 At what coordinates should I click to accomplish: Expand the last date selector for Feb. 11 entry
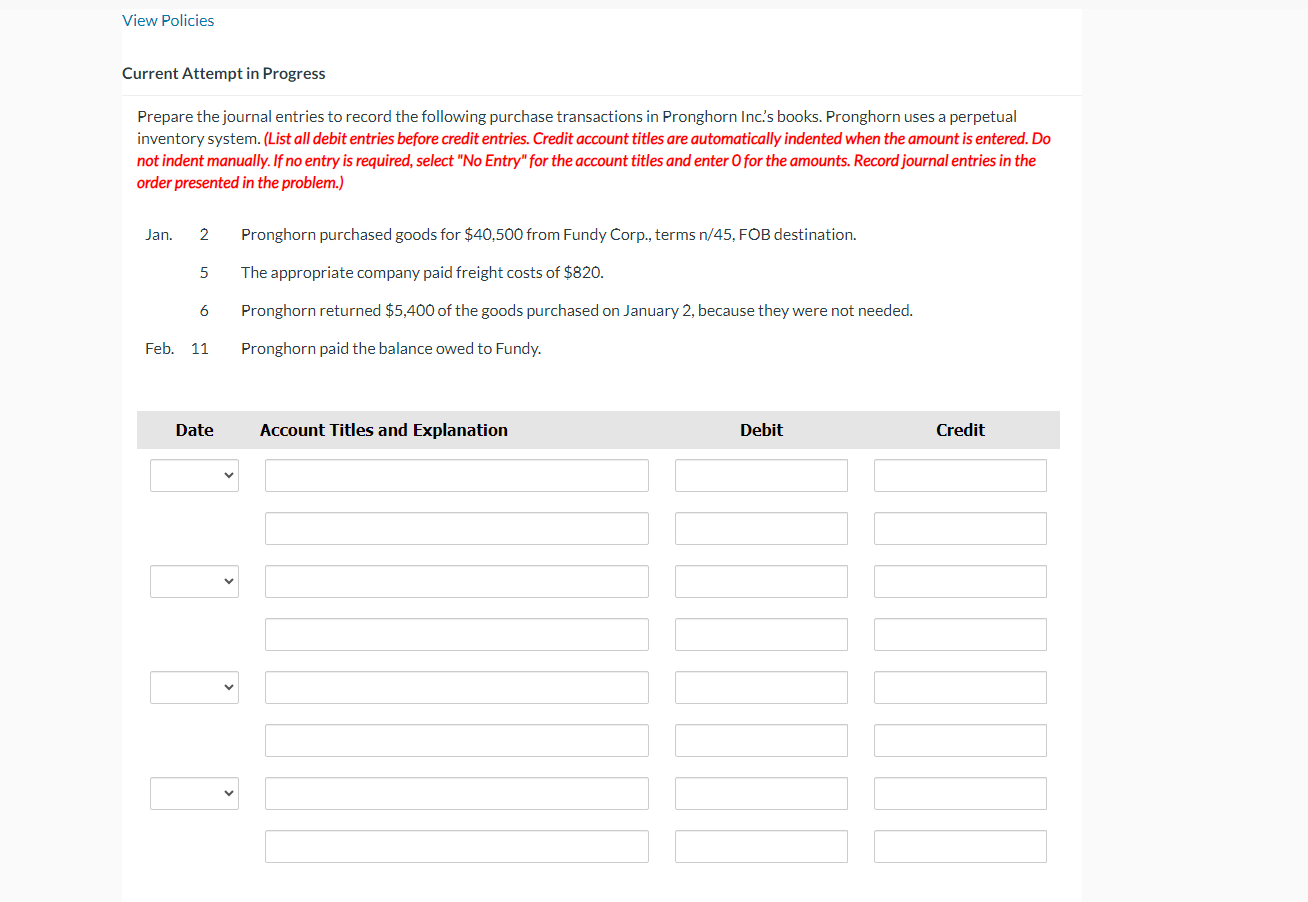[x=194, y=793]
